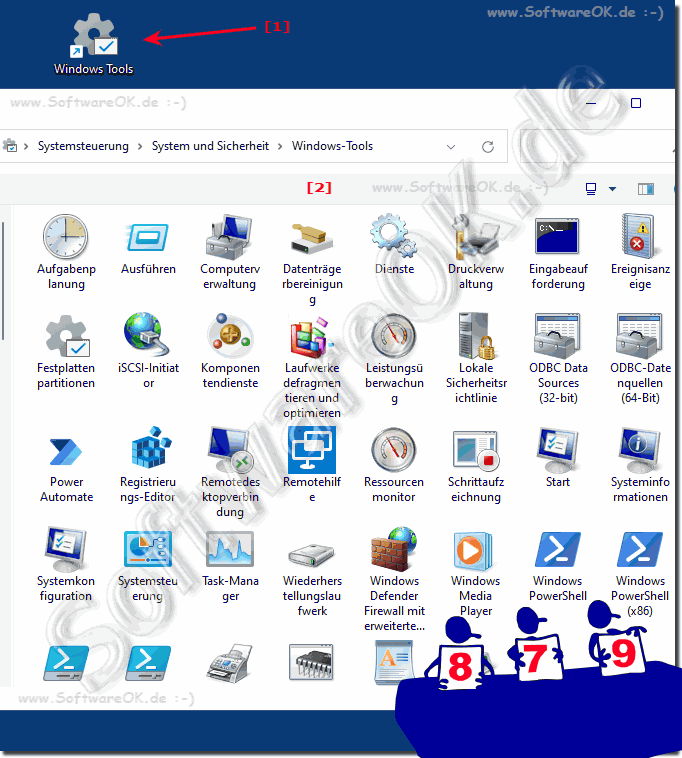Click the WordPad document icon in bottom row
The height and width of the screenshot is (758, 682).
tap(394, 662)
